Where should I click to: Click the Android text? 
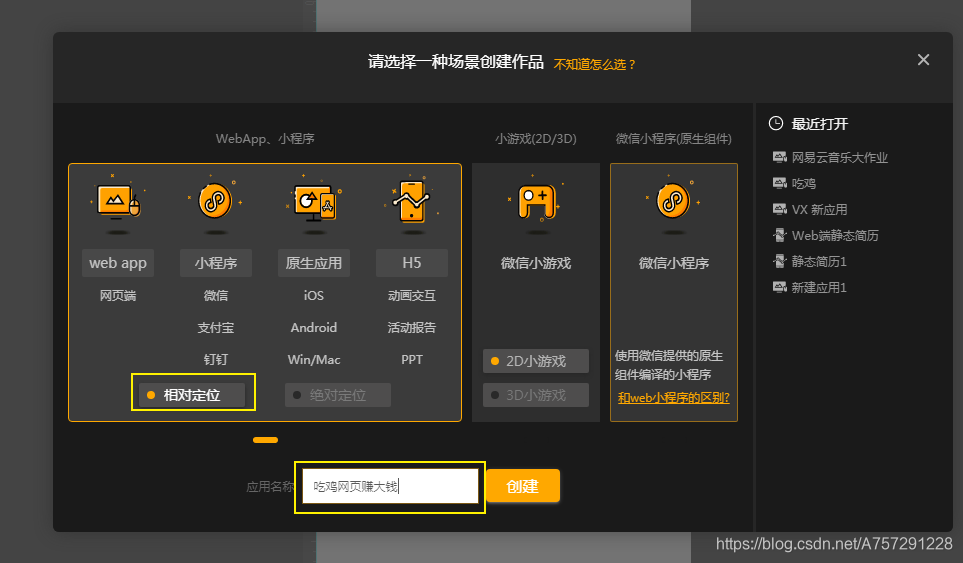(314, 327)
